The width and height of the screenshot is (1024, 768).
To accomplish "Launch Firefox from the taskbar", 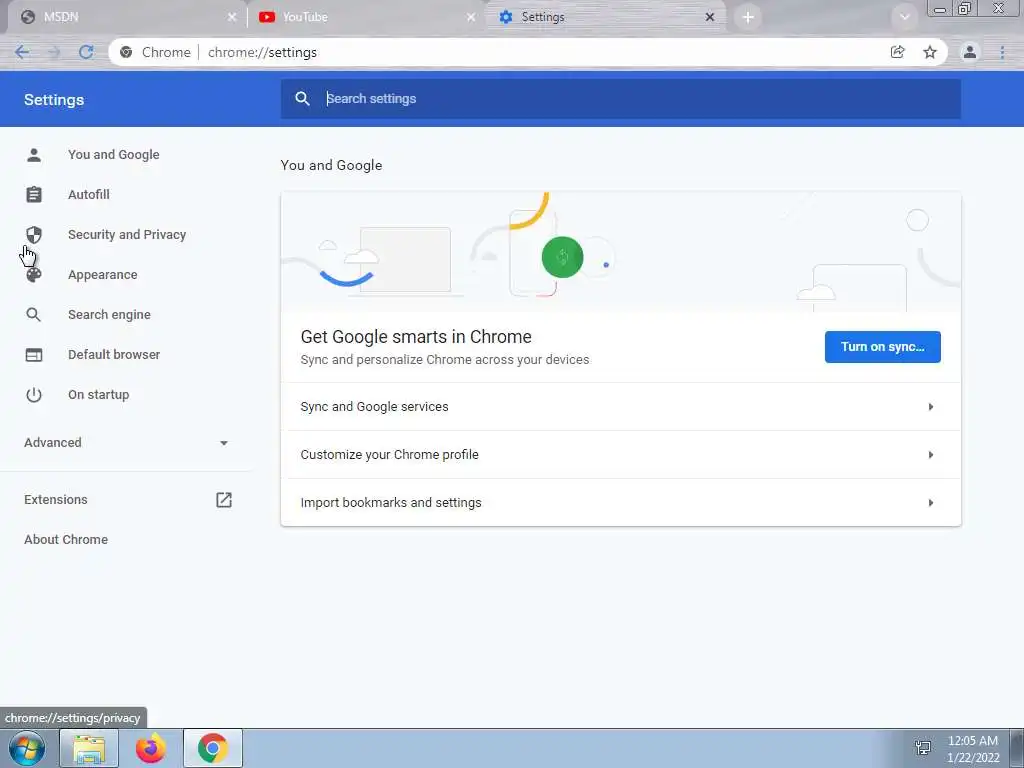I will (x=151, y=748).
